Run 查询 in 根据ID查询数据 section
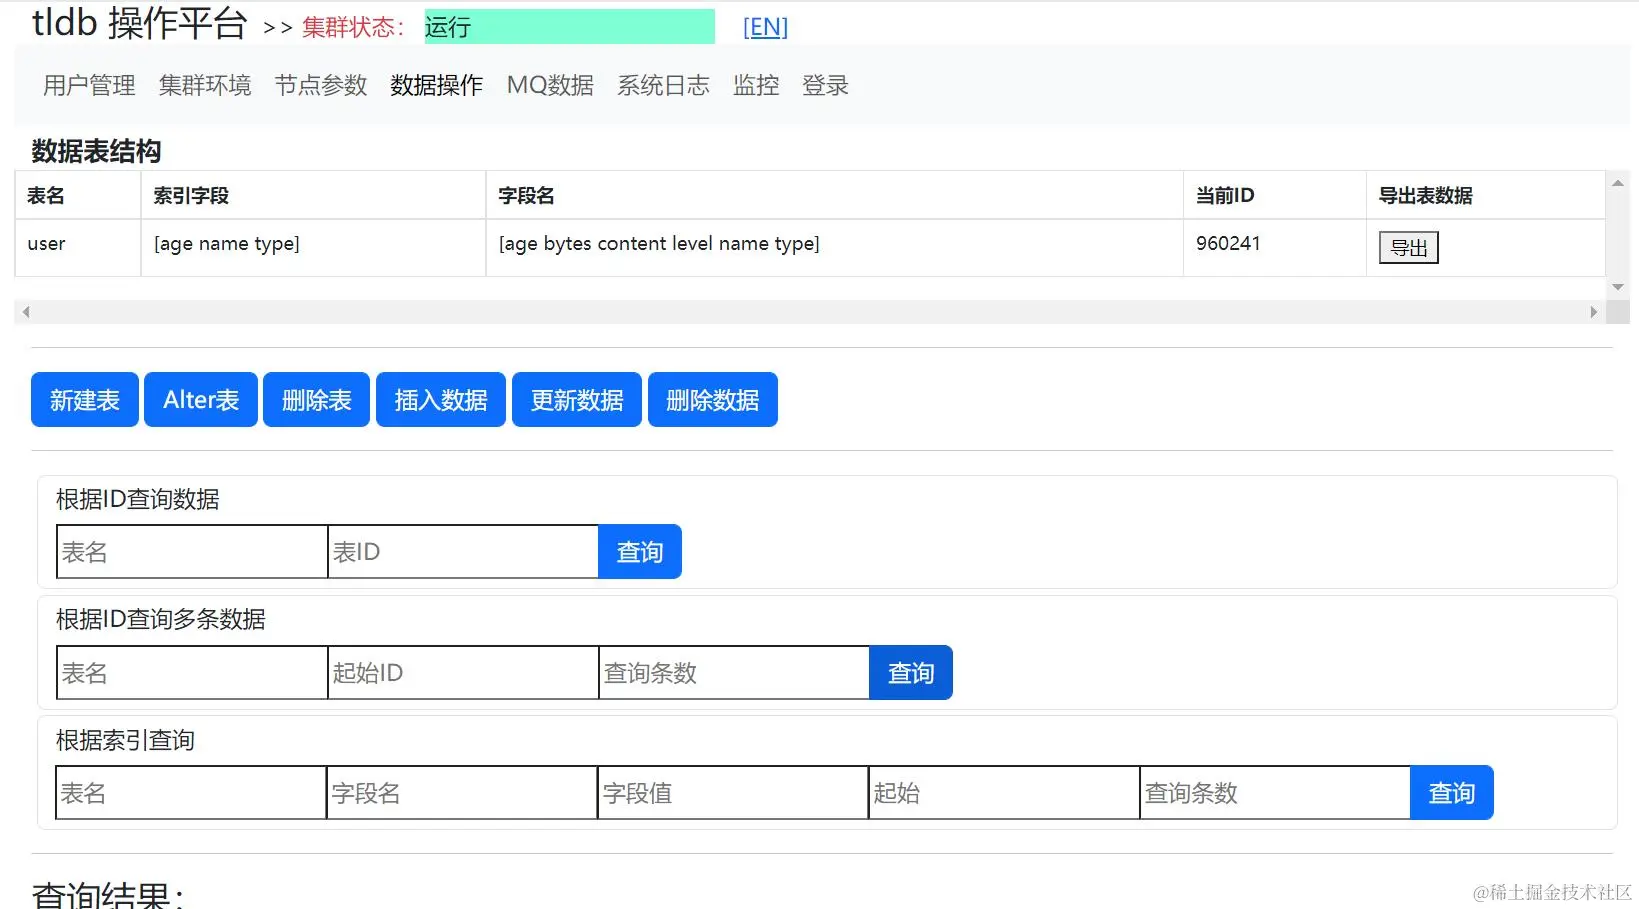The image size is (1639, 909). point(640,552)
